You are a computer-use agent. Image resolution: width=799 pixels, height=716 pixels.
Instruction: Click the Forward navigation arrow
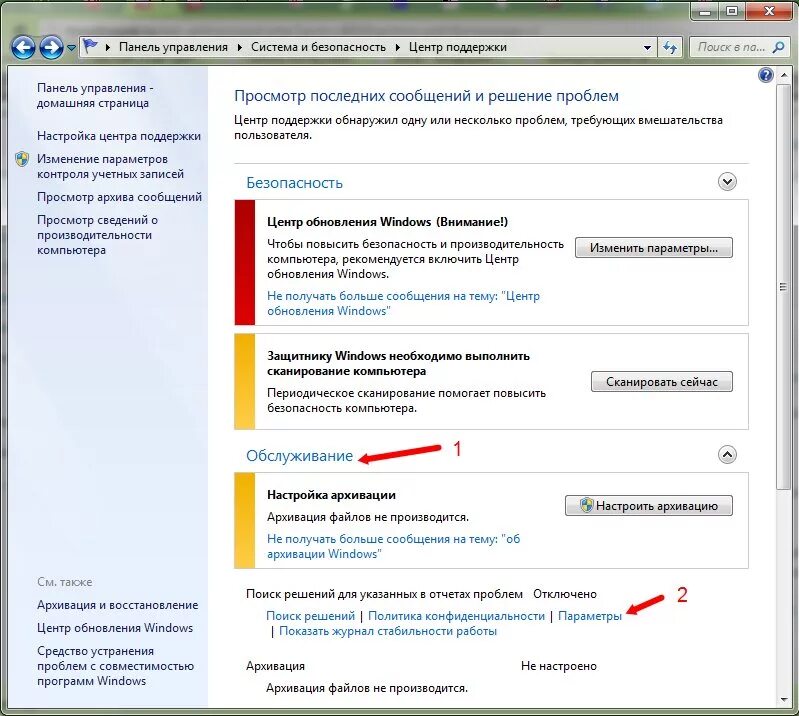tap(51, 48)
